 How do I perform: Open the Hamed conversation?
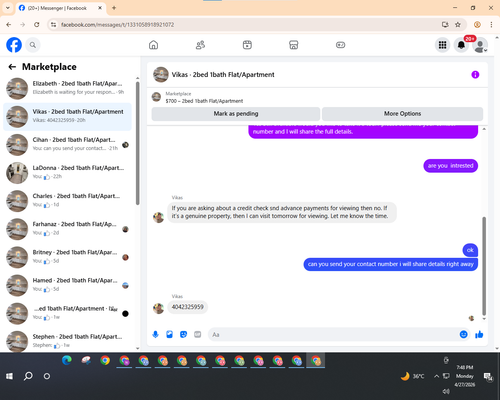coord(67,285)
